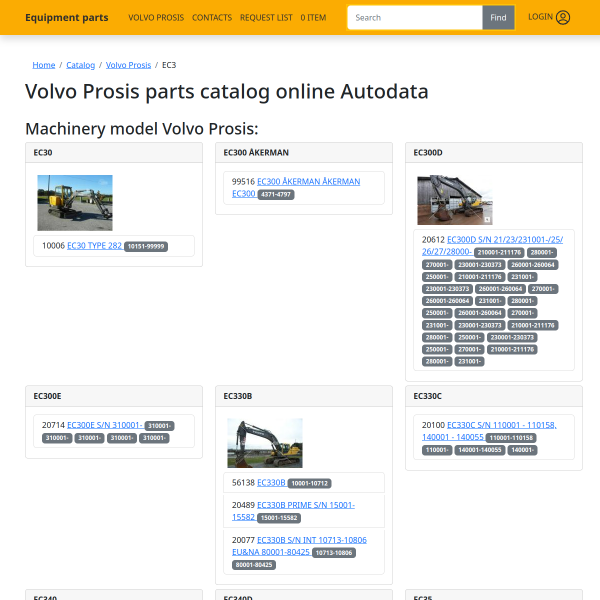Screen dimensions: 600x600
Task: Go to Volvo Prosis breadcrumb link
Action: click(128, 65)
